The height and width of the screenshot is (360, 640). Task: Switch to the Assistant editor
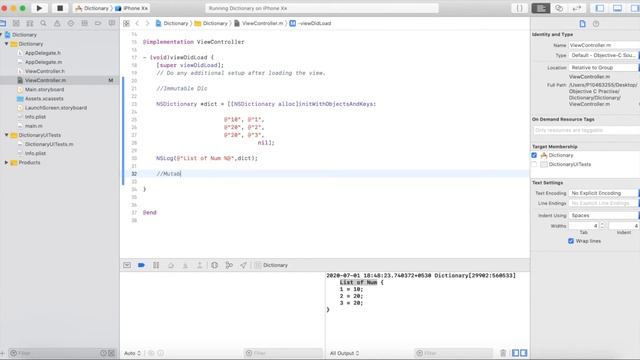pyautogui.click(x=559, y=8)
